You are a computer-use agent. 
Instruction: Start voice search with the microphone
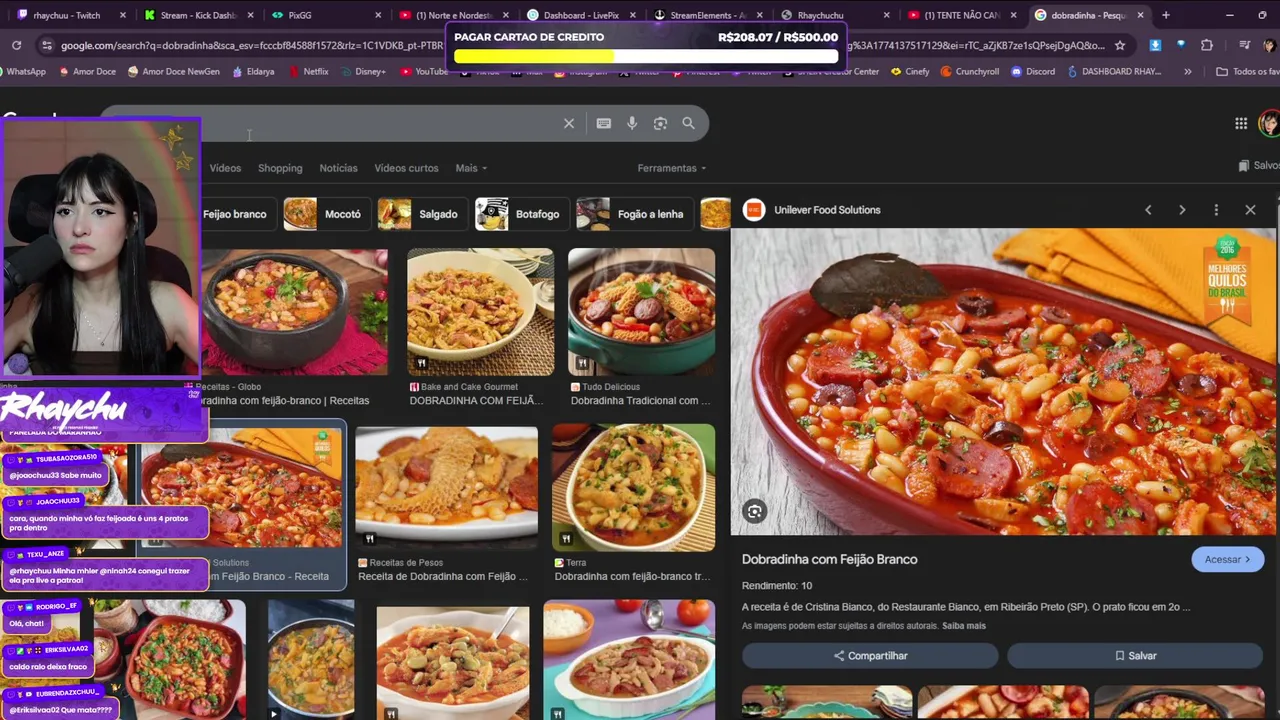[632, 123]
